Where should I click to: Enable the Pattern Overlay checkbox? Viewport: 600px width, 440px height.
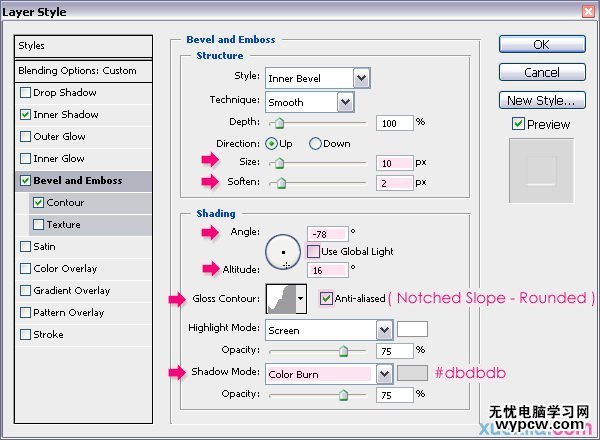[x=25, y=313]
